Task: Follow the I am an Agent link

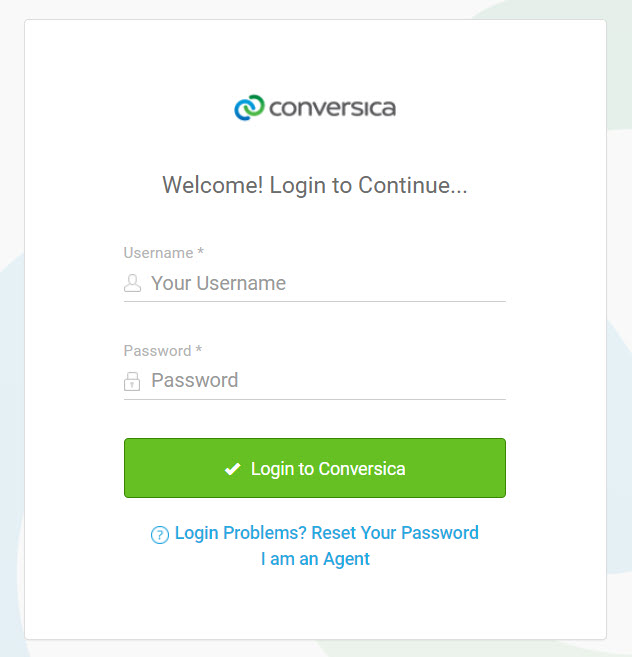Action: point(315,559)
